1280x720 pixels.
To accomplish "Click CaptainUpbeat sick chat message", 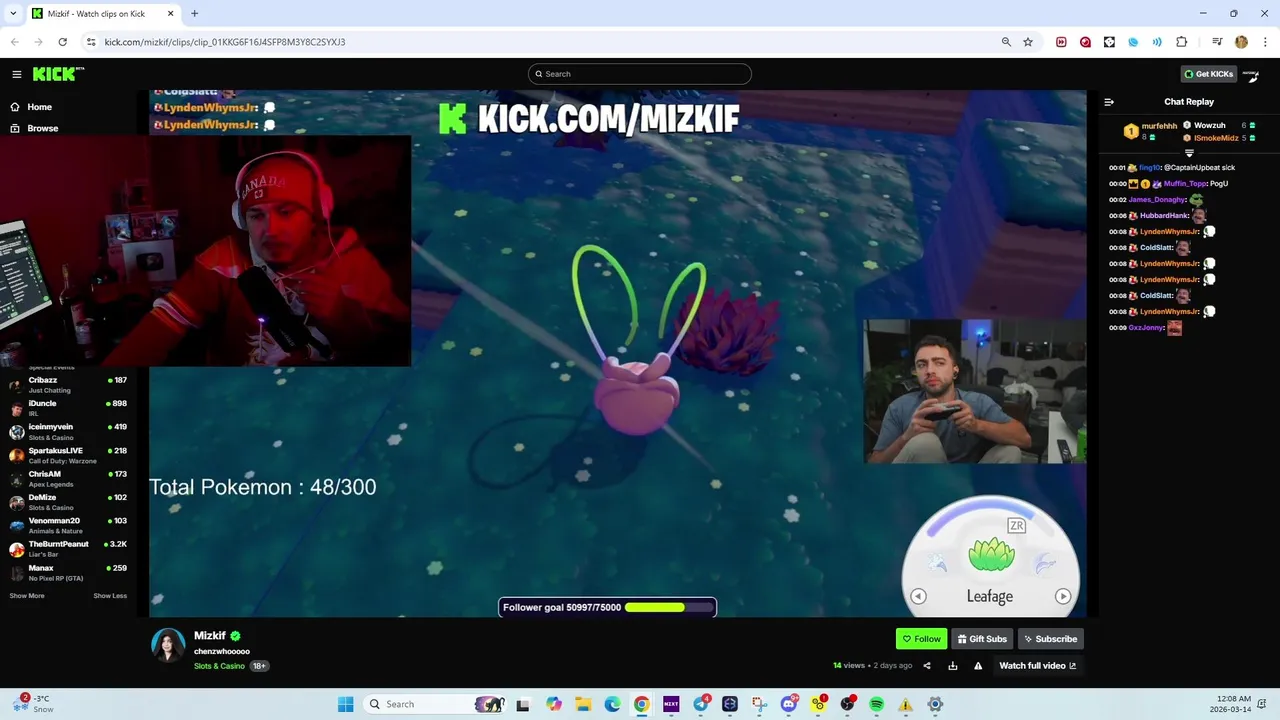I will [x=1199, y=168].
